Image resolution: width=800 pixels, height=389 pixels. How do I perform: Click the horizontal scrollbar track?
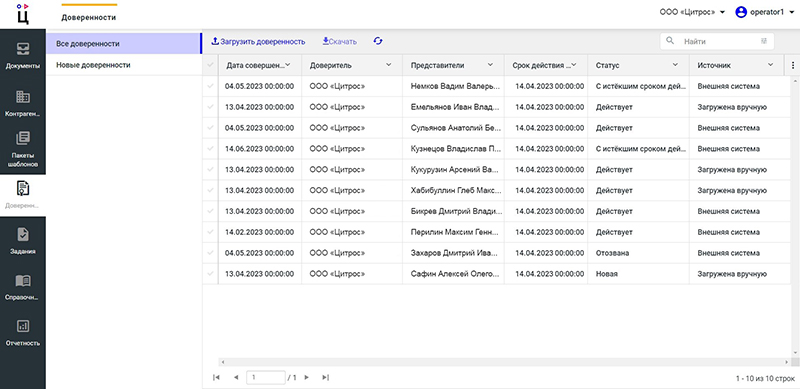[x=505, y=362]
